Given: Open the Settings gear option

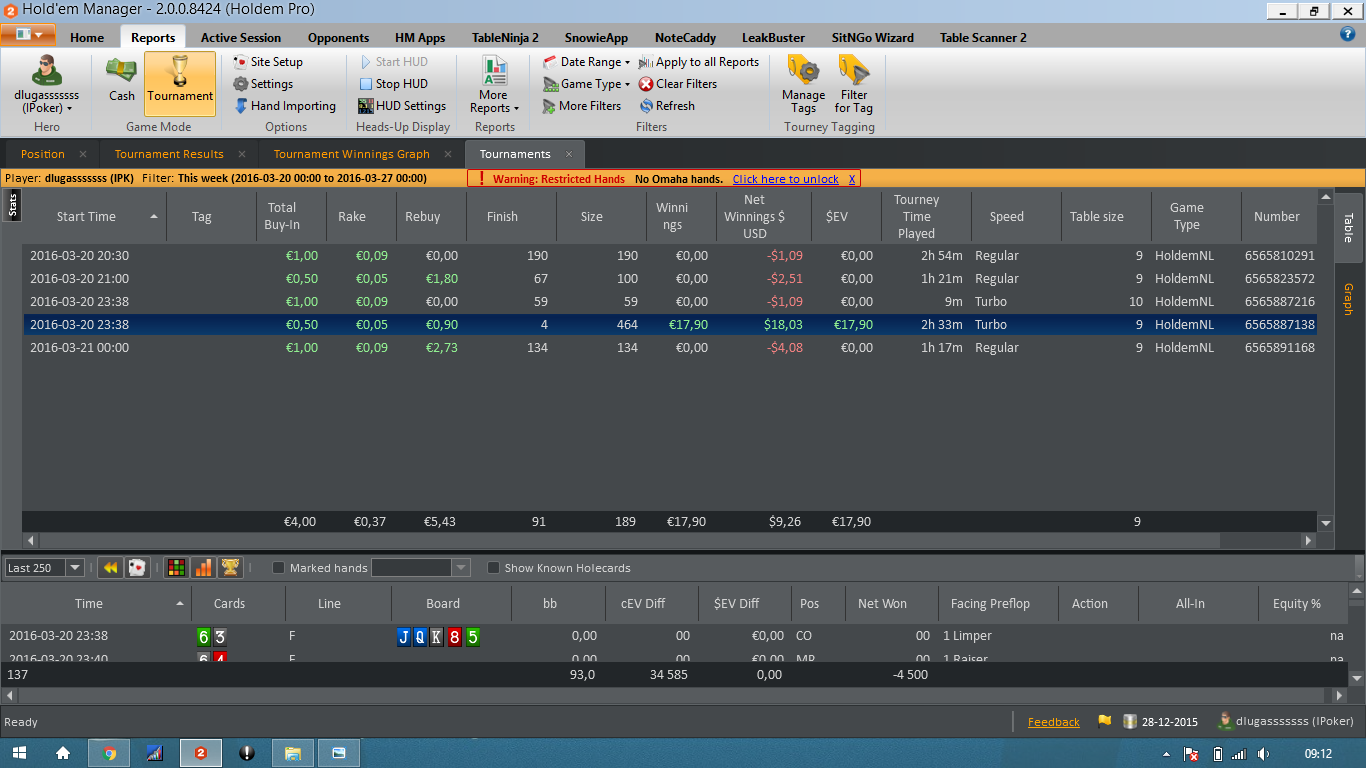Looking at the screenshot, I should [x=263, y=84].
